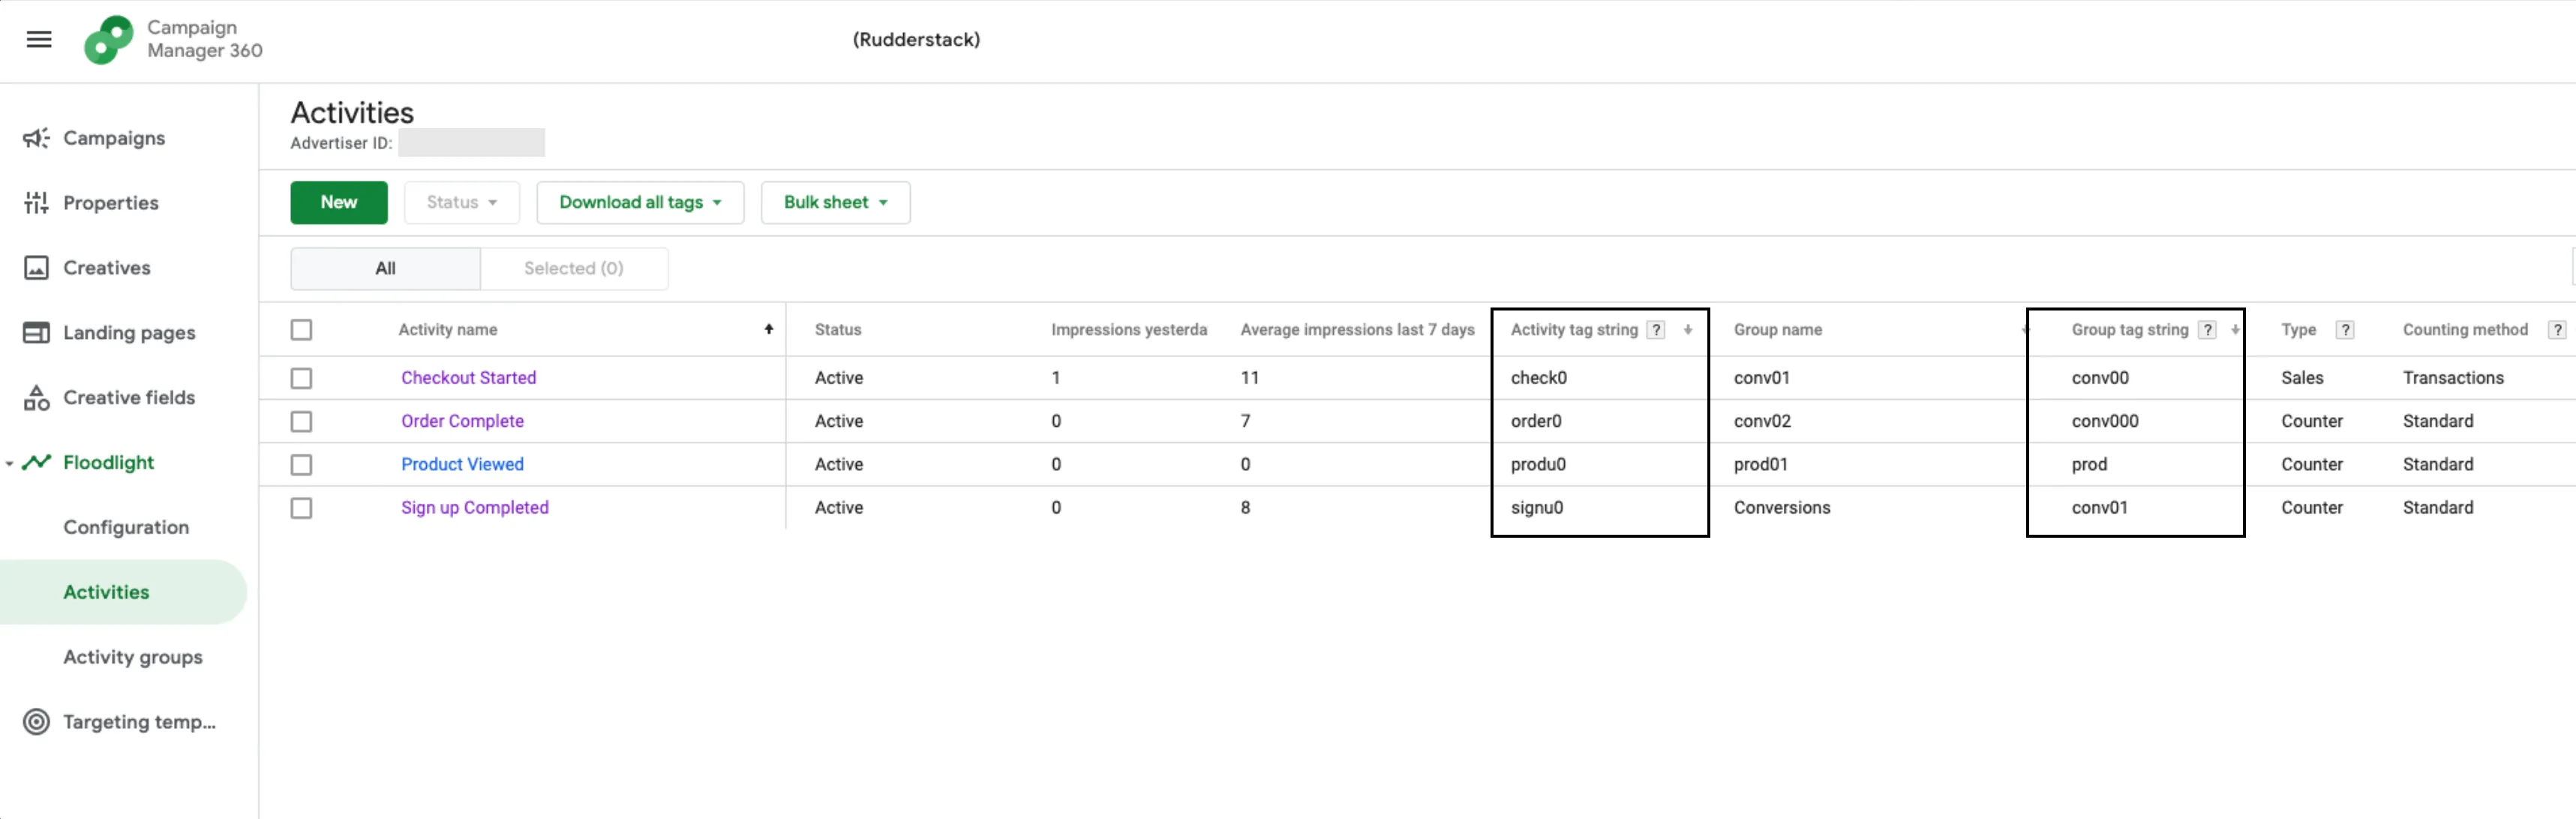Open the hamburger main menu
Image resolution: width=2576 pixels, height=819 pixels.
tap(39, 39)
